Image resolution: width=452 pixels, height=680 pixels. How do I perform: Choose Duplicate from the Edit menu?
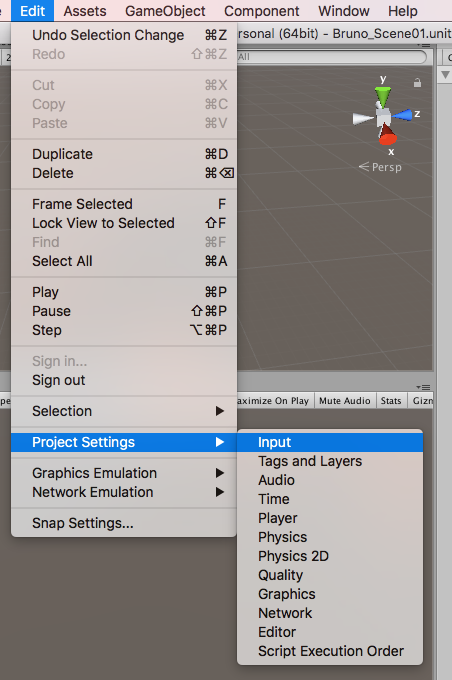(x=124, y=154)
